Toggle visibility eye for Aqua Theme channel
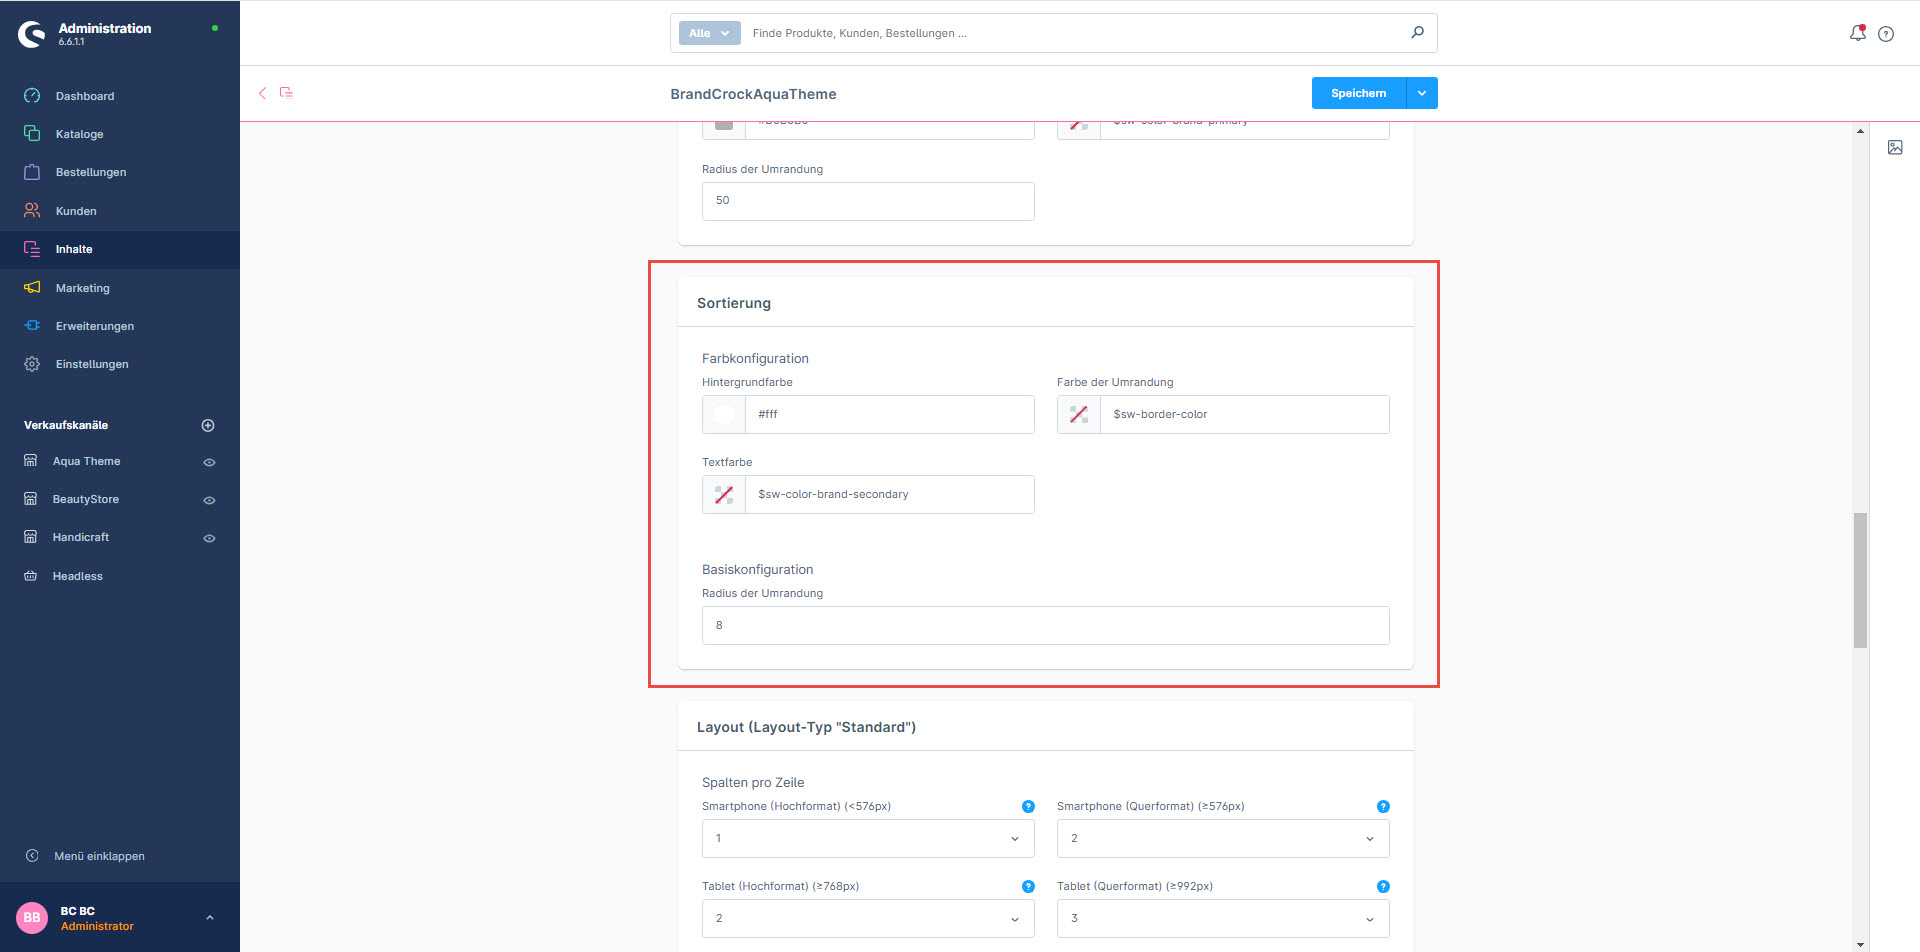The width and height of the screenshot is (1920, 952). (x=210, y=463)
